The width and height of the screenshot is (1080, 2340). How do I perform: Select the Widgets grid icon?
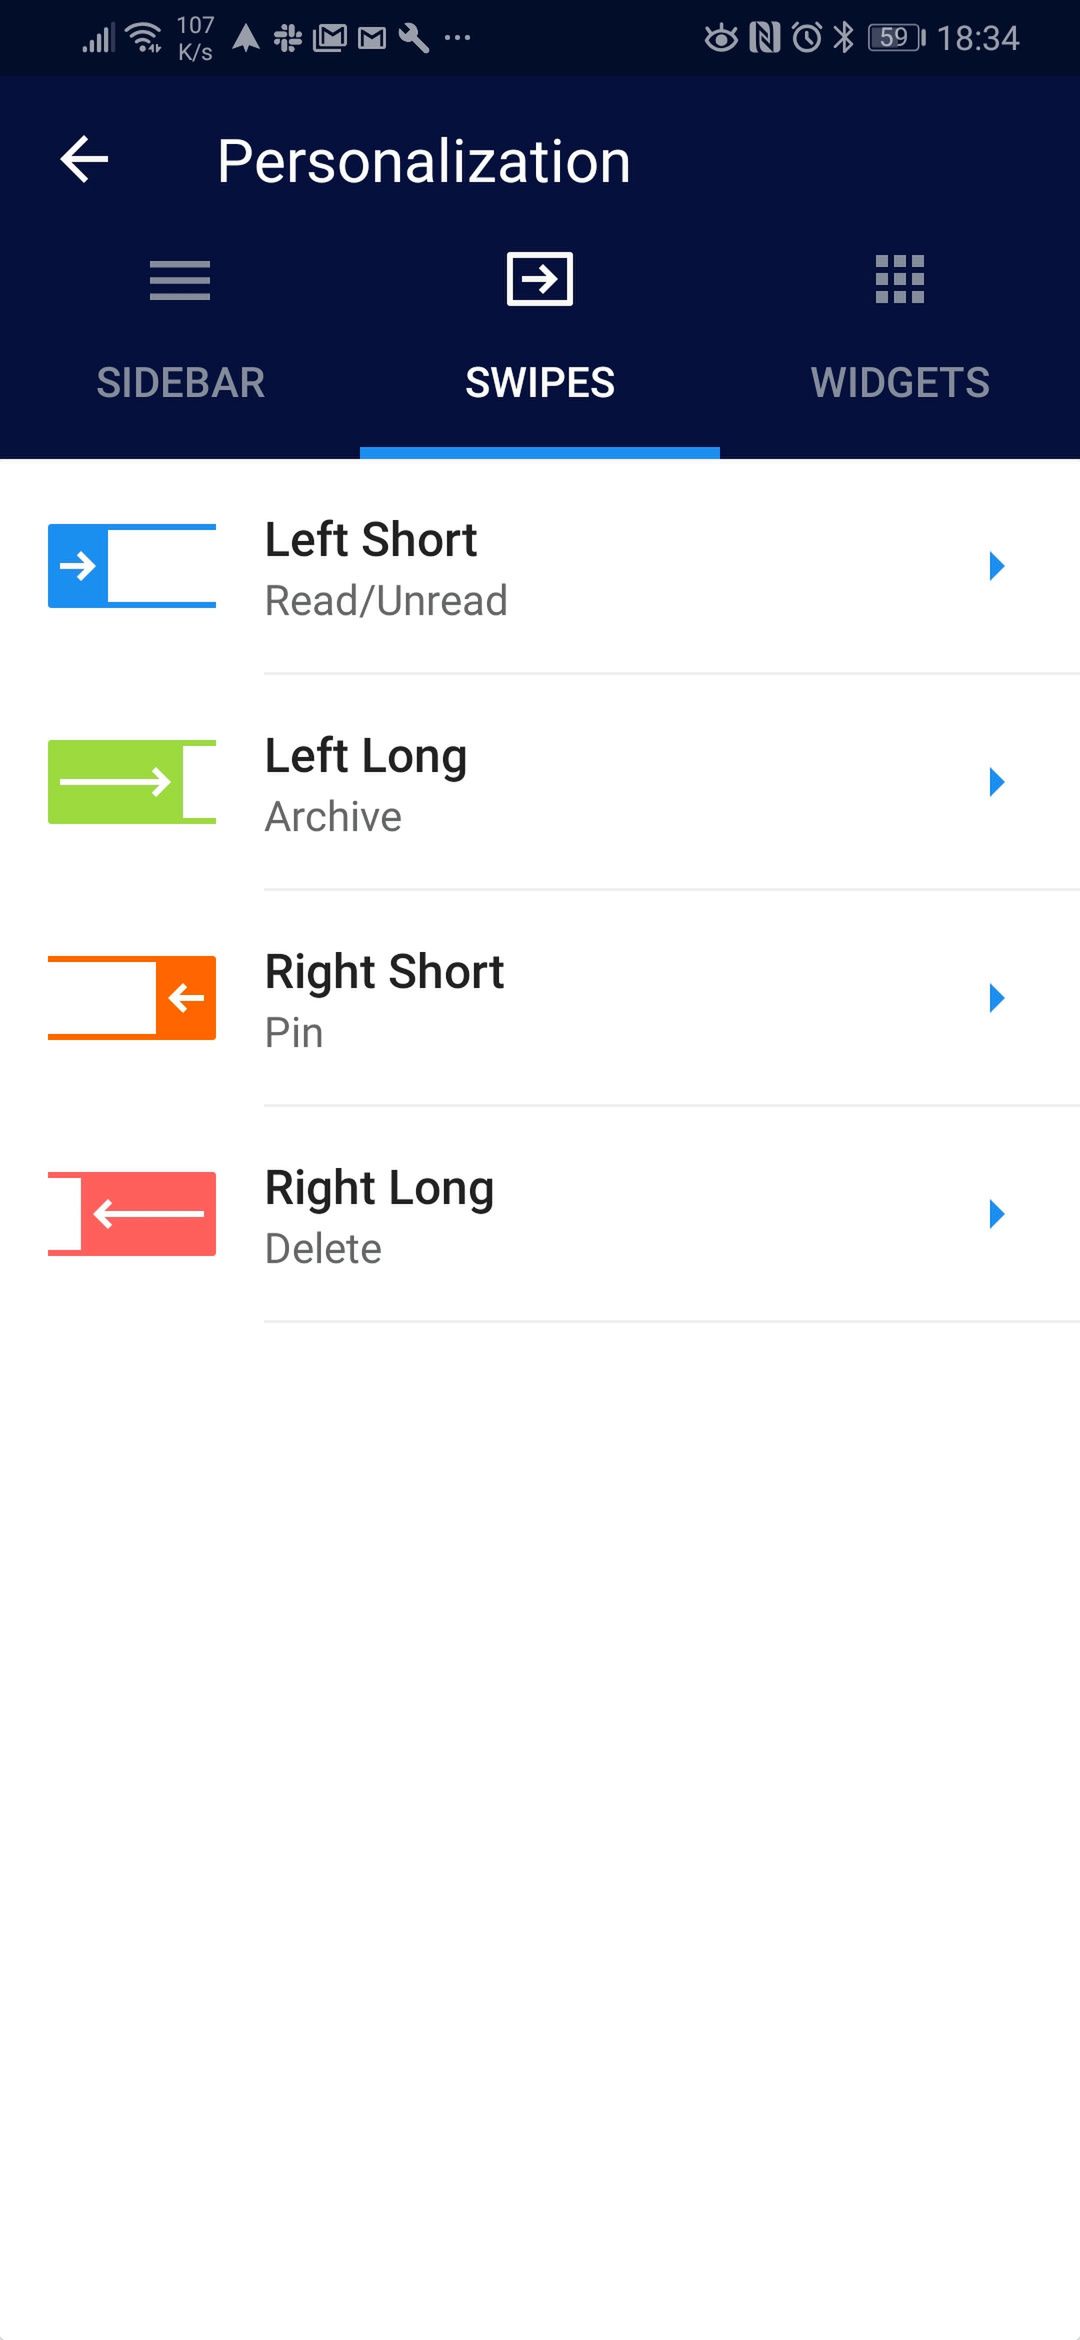pyautogui.click(x=900, y=279)
